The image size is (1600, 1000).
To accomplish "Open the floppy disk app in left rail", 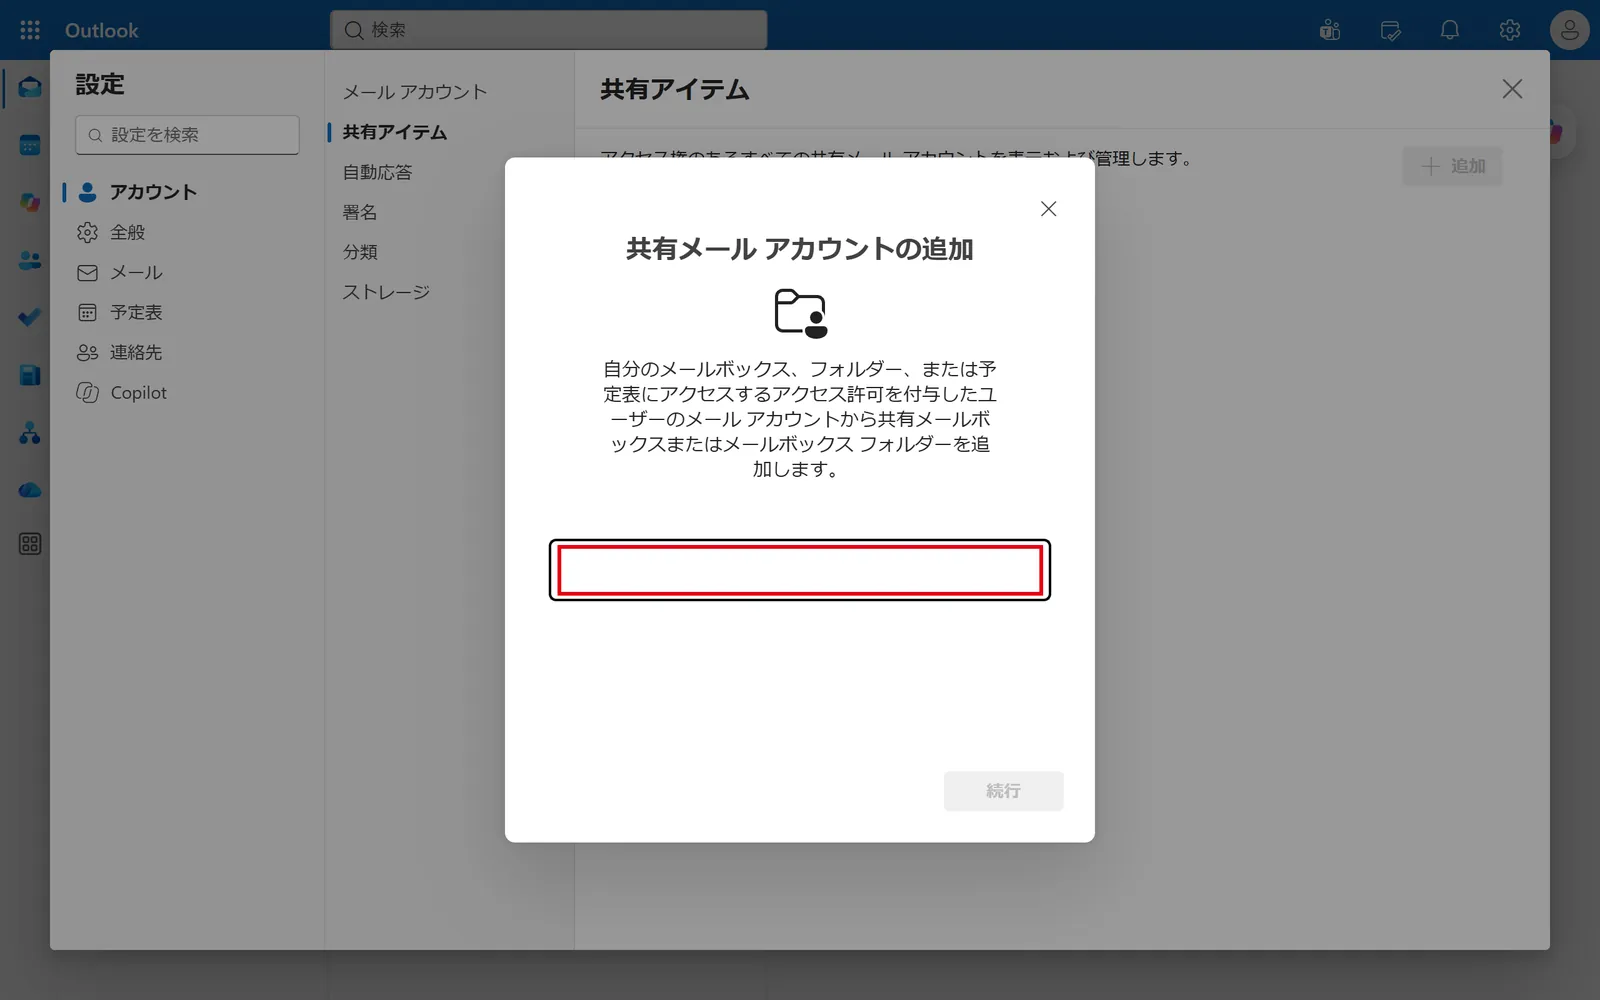I will [30, 375].
